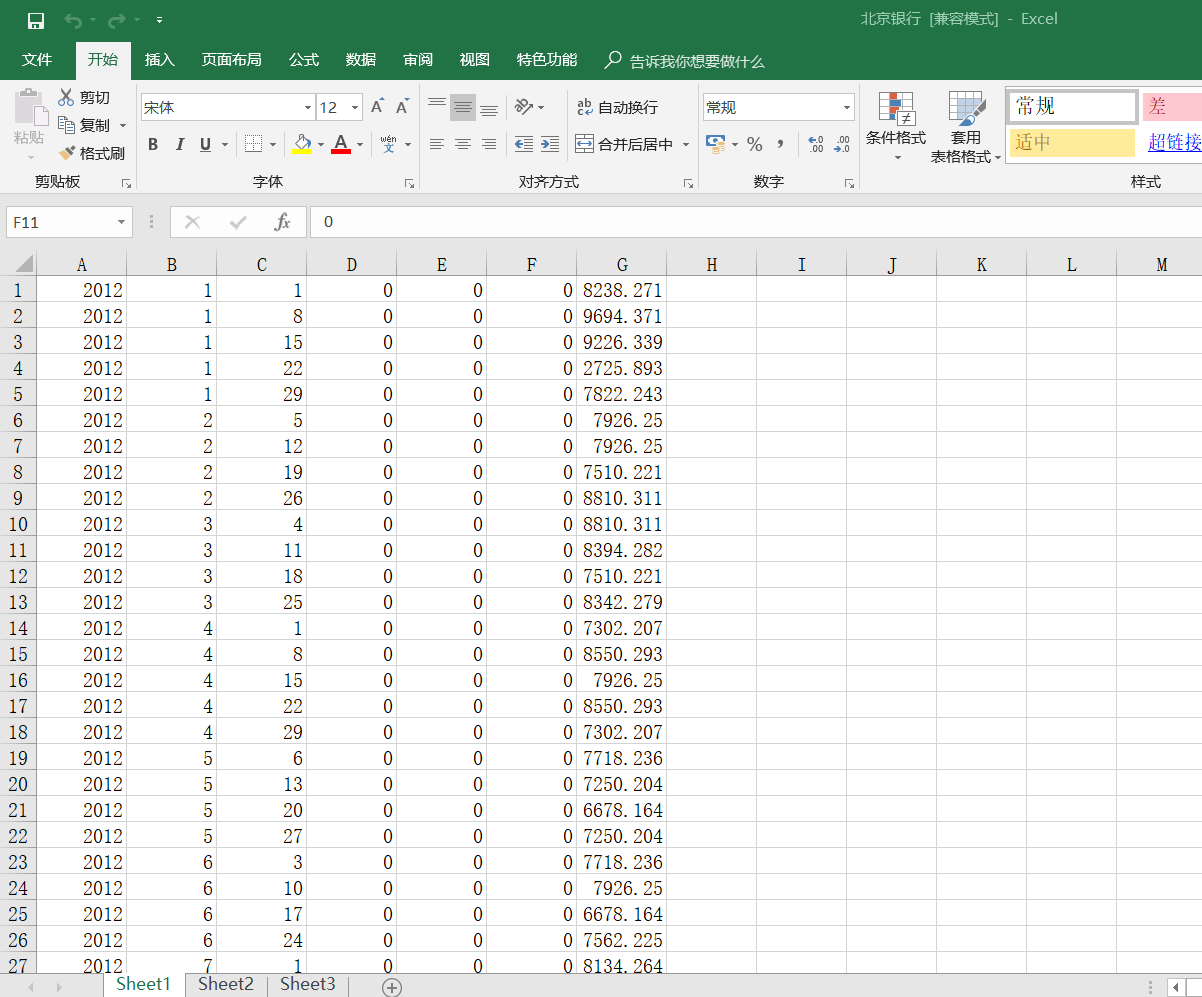Image resolution: width=1202 pixels, height=997 pixels.
Task: Align cell text to the left
Action: (437, 144)
